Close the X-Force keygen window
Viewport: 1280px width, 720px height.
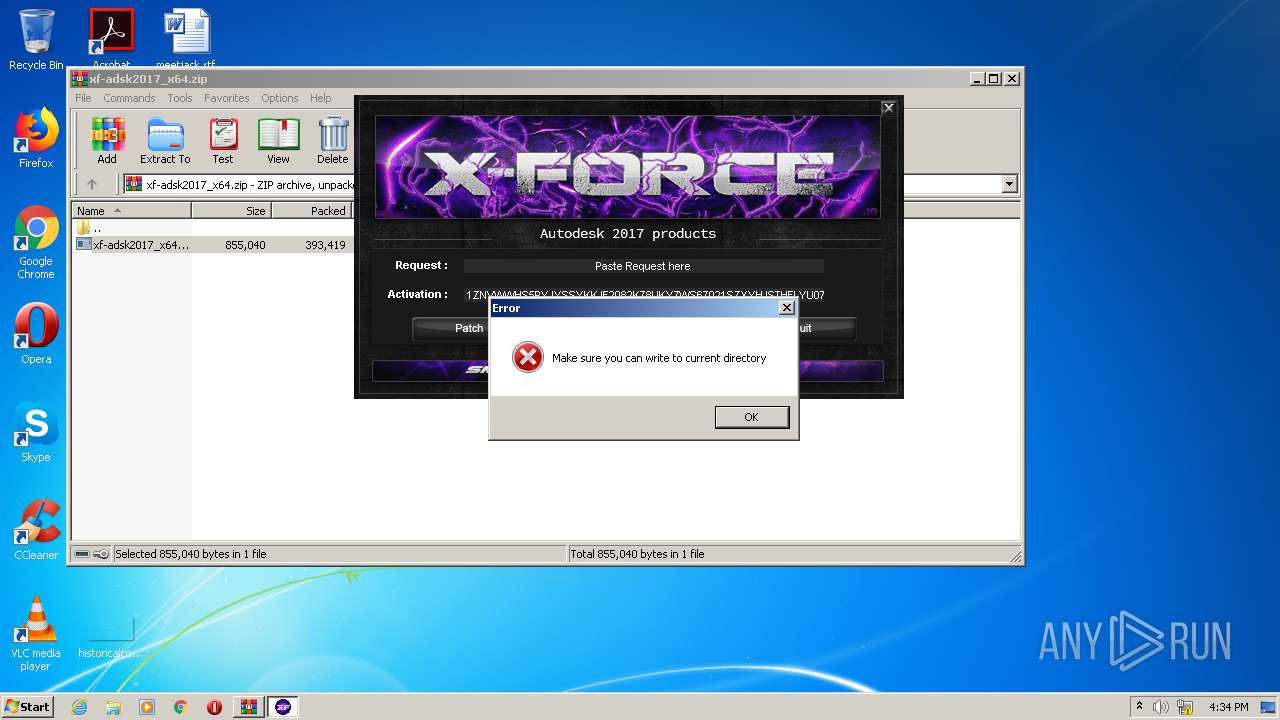(888, 108)
